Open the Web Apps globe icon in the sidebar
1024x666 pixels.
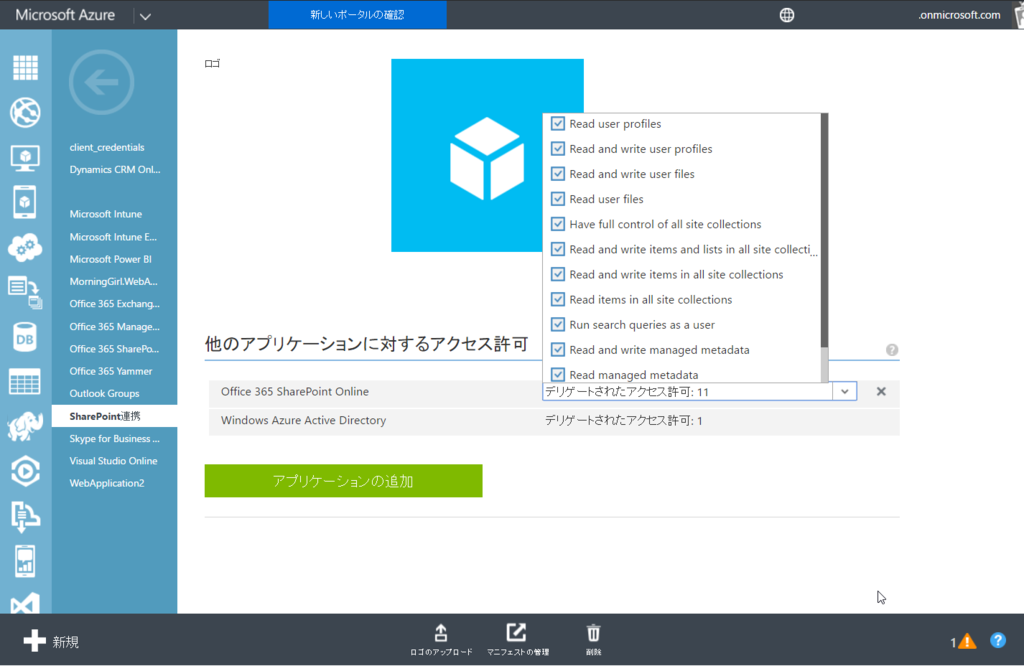25,112
